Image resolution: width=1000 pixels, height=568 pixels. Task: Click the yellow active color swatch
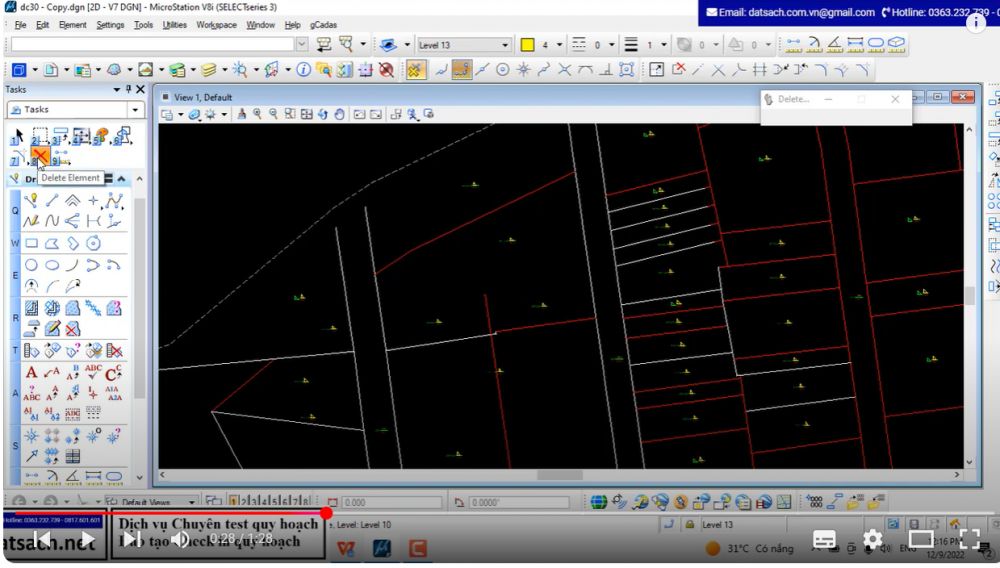pos(527,45)
